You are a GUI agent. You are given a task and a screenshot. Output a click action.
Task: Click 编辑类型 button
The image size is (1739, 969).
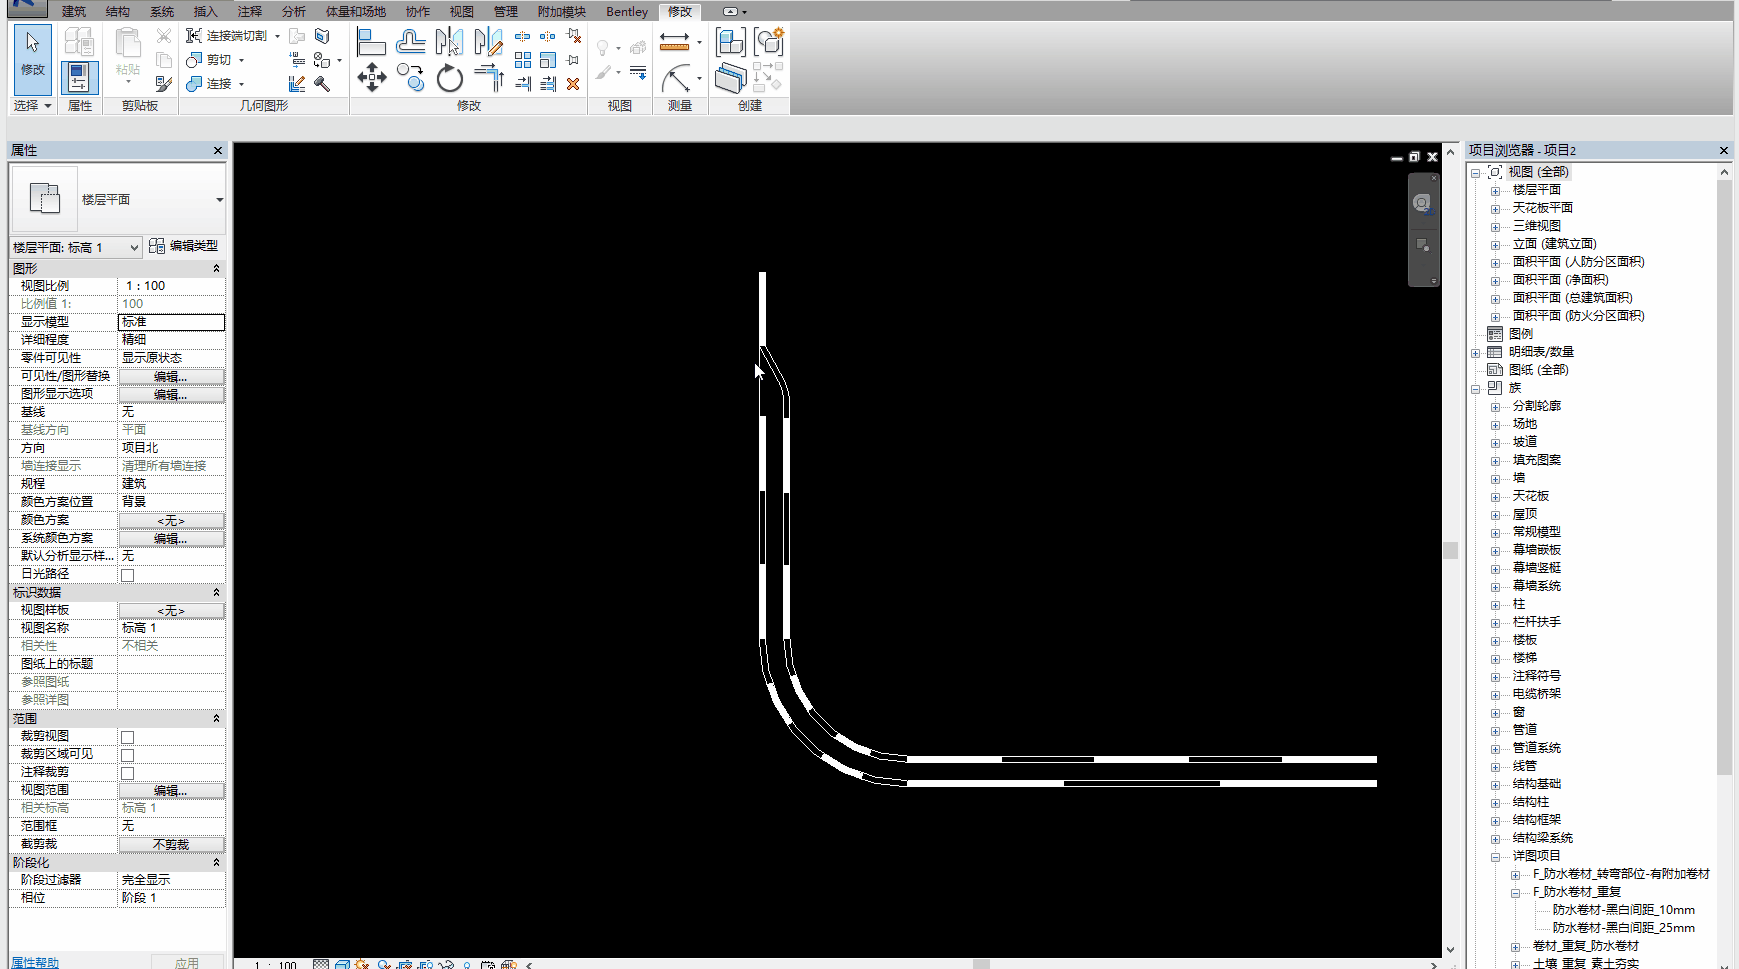pos(183,246)
